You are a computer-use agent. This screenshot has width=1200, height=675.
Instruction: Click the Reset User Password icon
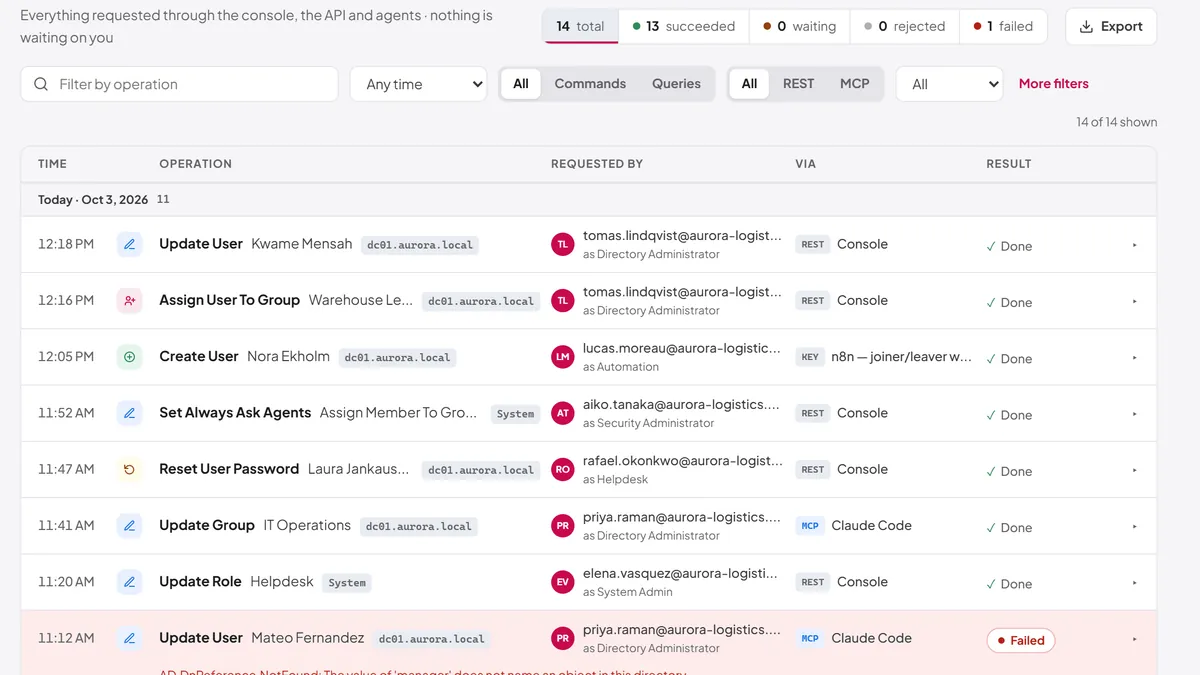tap(129, 469)
